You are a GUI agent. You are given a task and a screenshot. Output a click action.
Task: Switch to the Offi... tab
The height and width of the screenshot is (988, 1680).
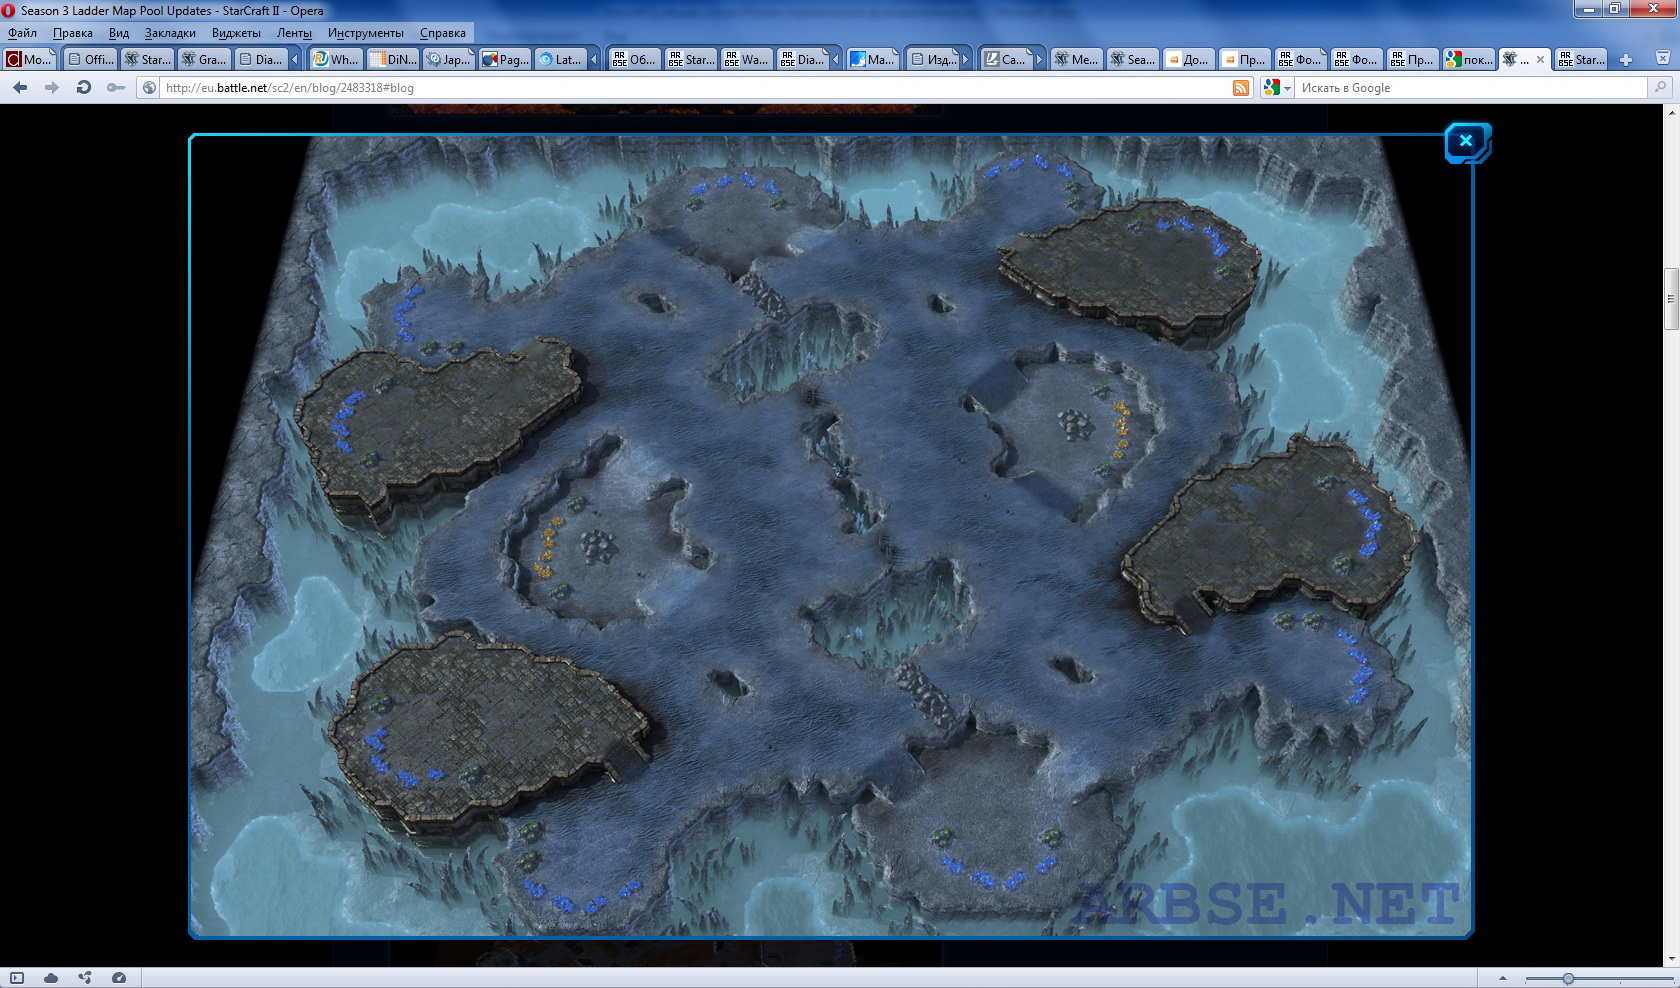[x=89, y=60]
